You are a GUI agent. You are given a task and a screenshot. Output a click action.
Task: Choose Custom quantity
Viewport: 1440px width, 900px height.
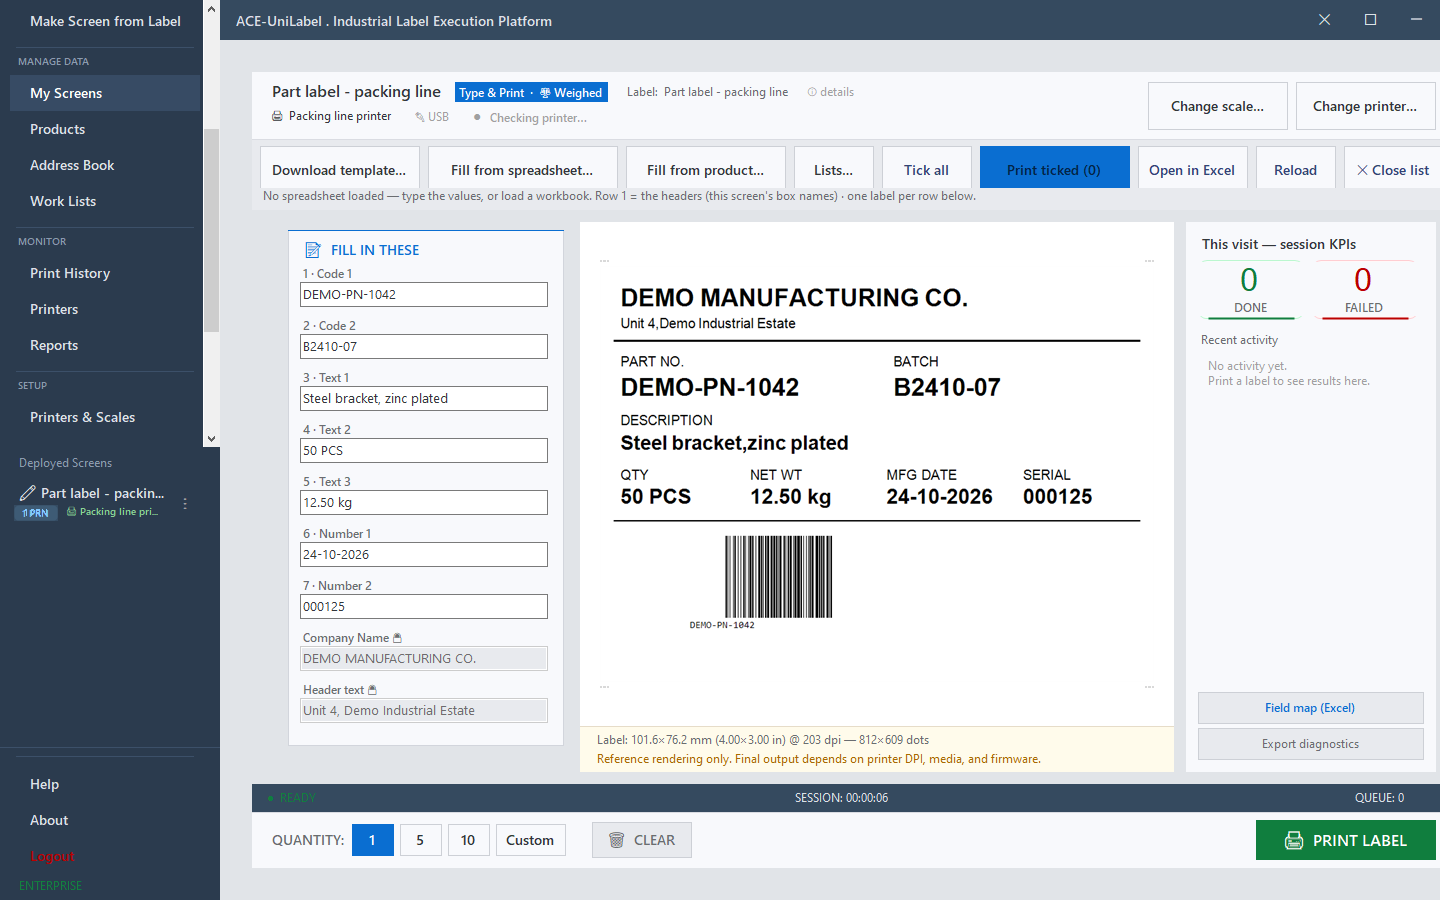tap(530, 840)
